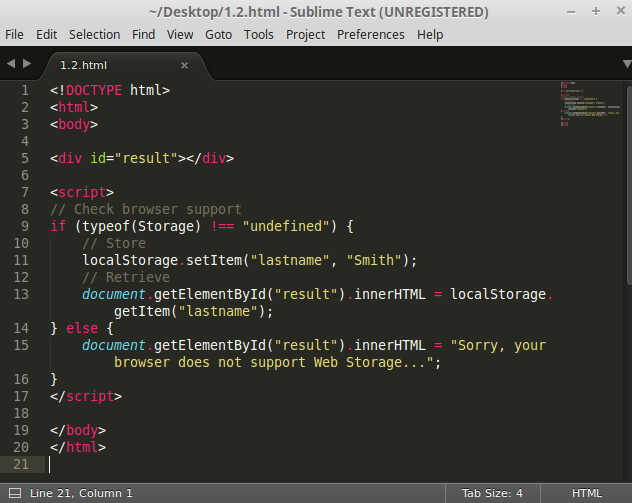Viewport: 632px width, 503px height.
Task: Close the 1.2.html tab
Action: coord(184,65)
